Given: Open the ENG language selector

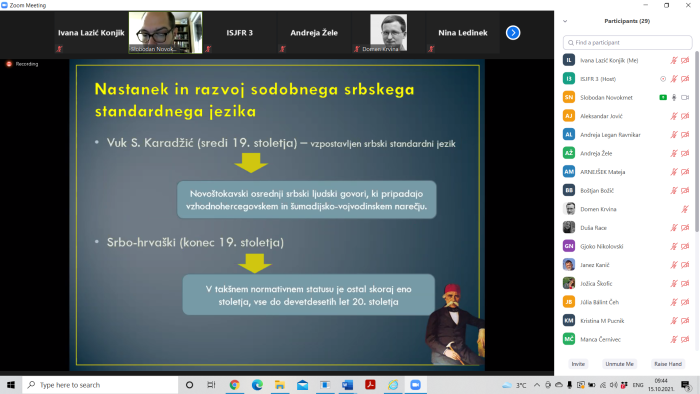Looking at the screenshot, I should click(638, 385).
